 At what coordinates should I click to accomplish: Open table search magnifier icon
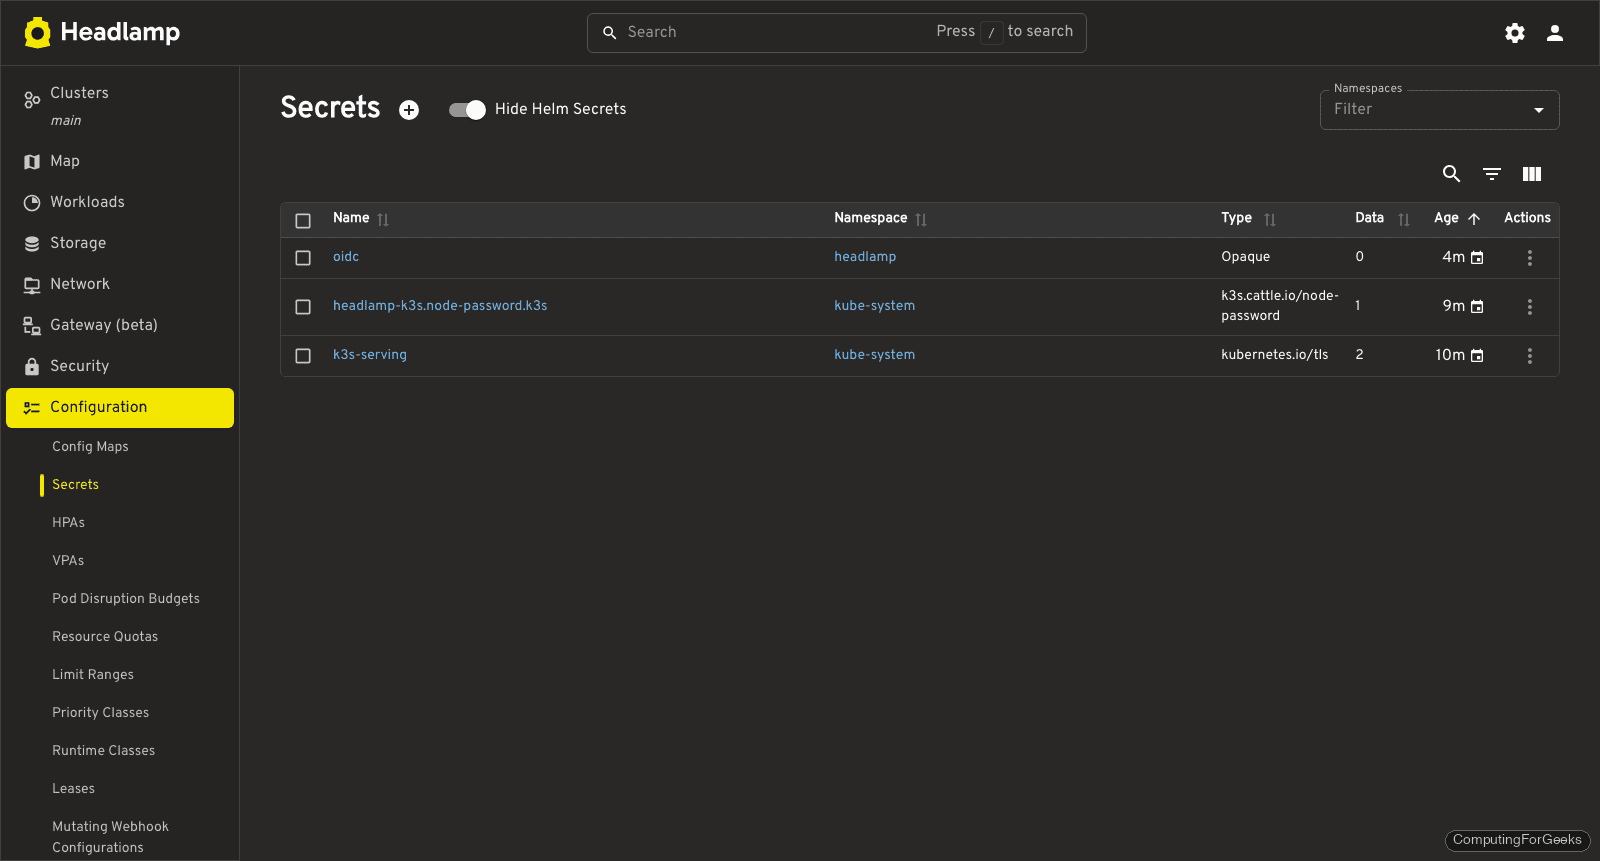pyautogui.click(x=1452, y=174)
